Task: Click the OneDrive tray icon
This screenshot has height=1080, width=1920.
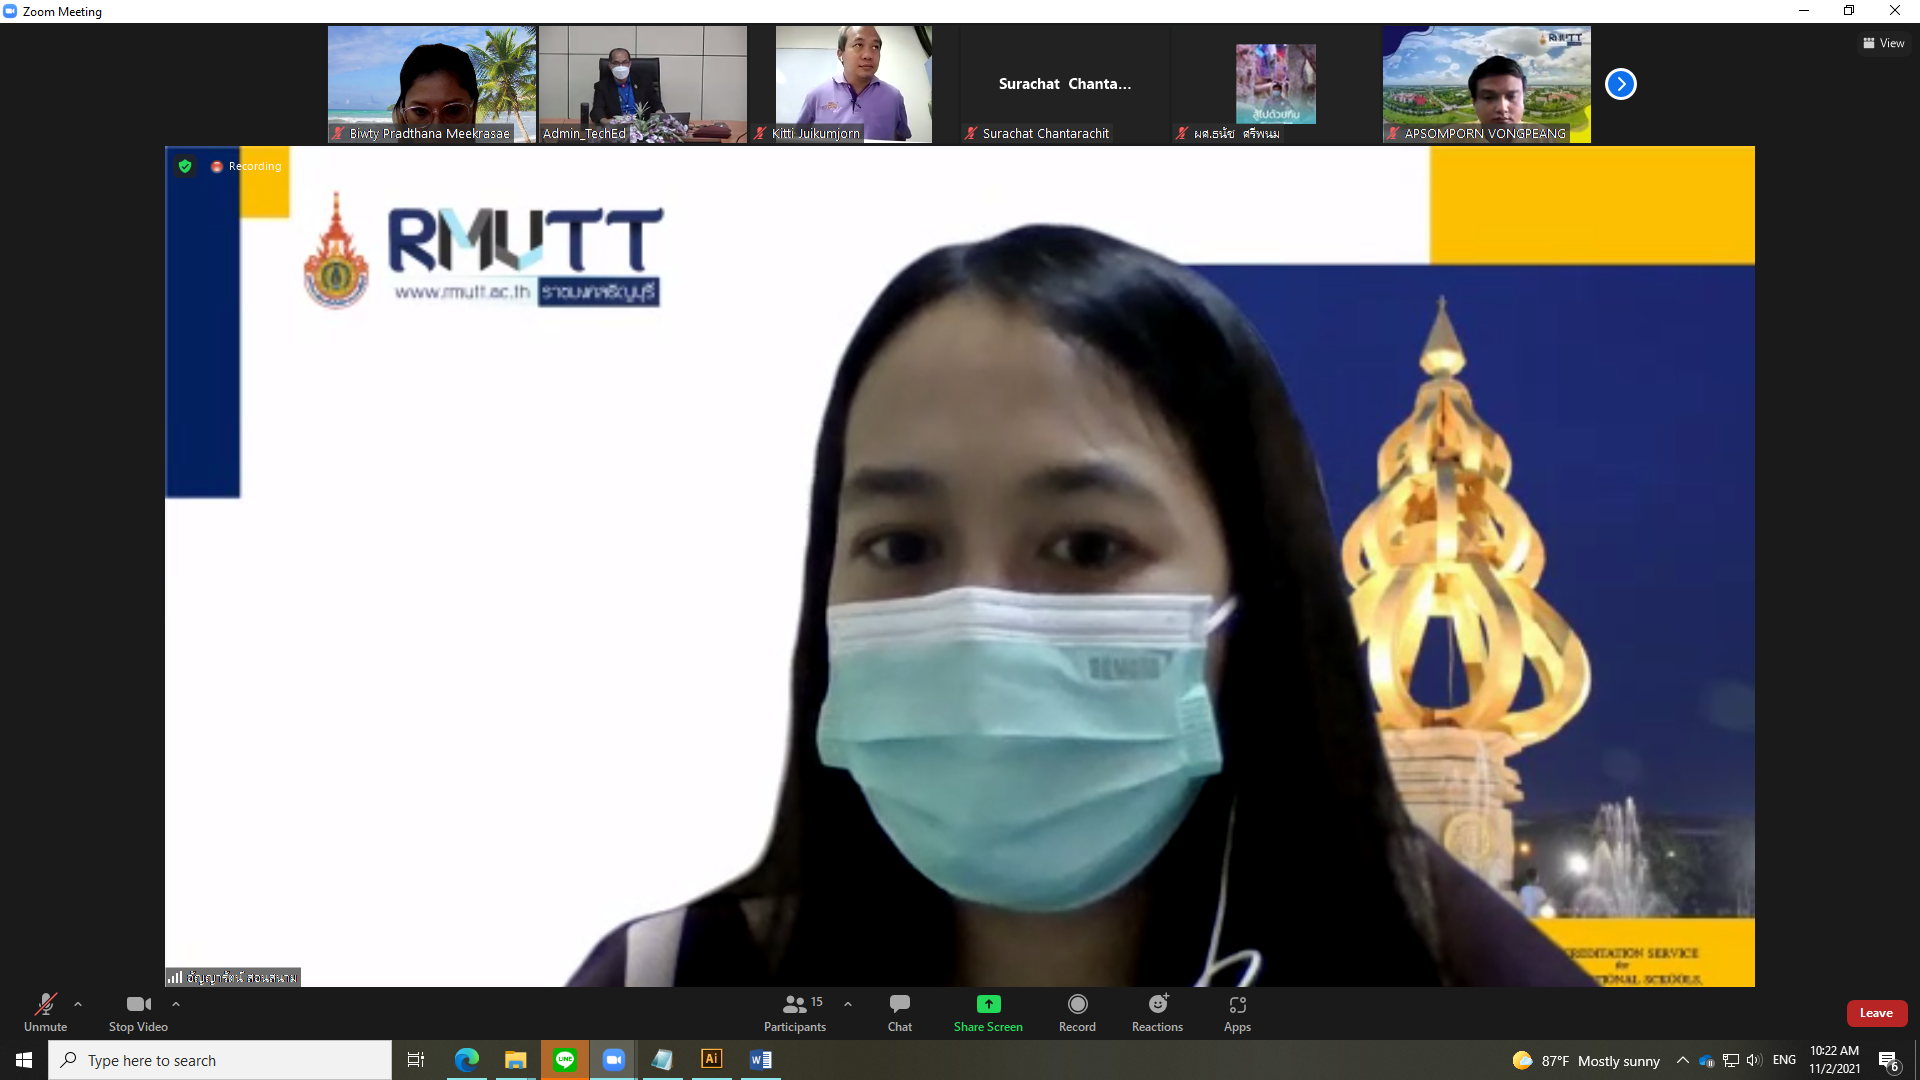Action: click(1707, 1060)
